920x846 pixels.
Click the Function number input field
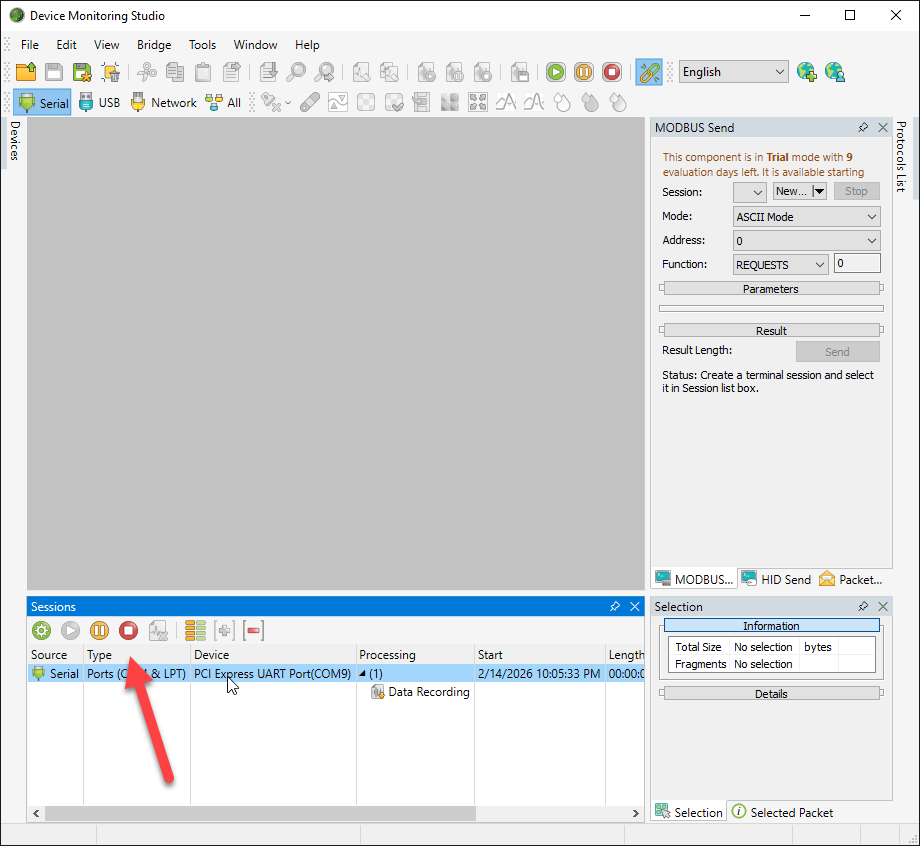[858, 264]
